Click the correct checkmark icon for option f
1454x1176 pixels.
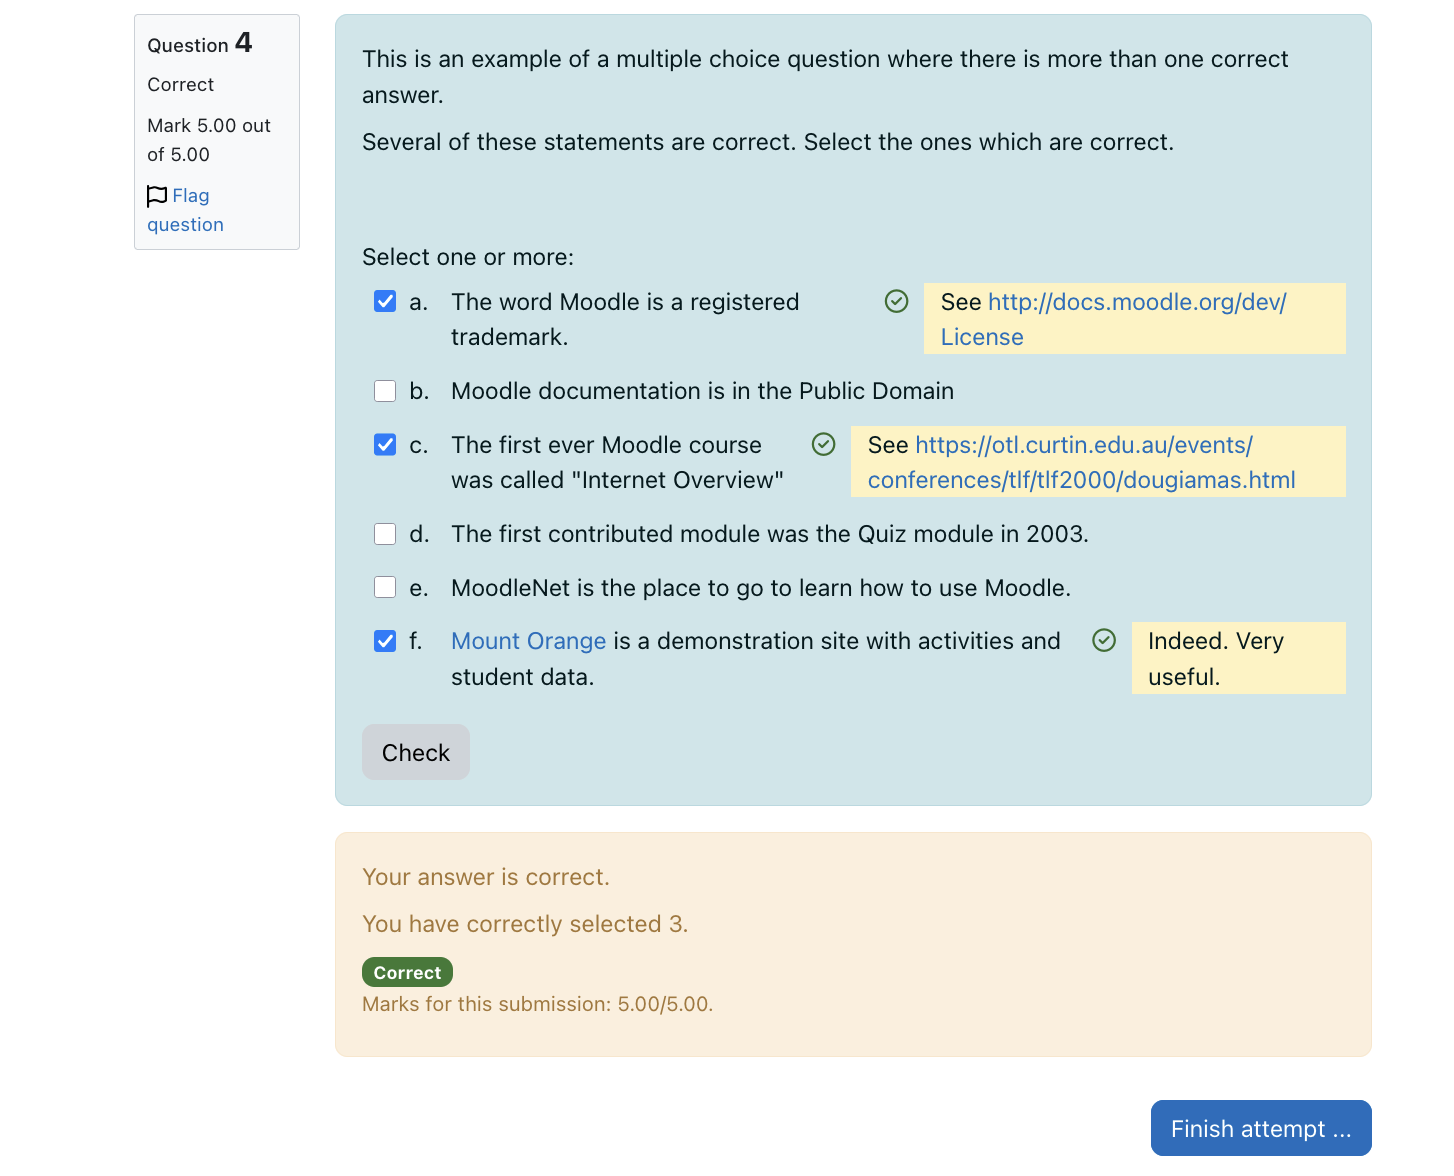(x=1104, y=640)
